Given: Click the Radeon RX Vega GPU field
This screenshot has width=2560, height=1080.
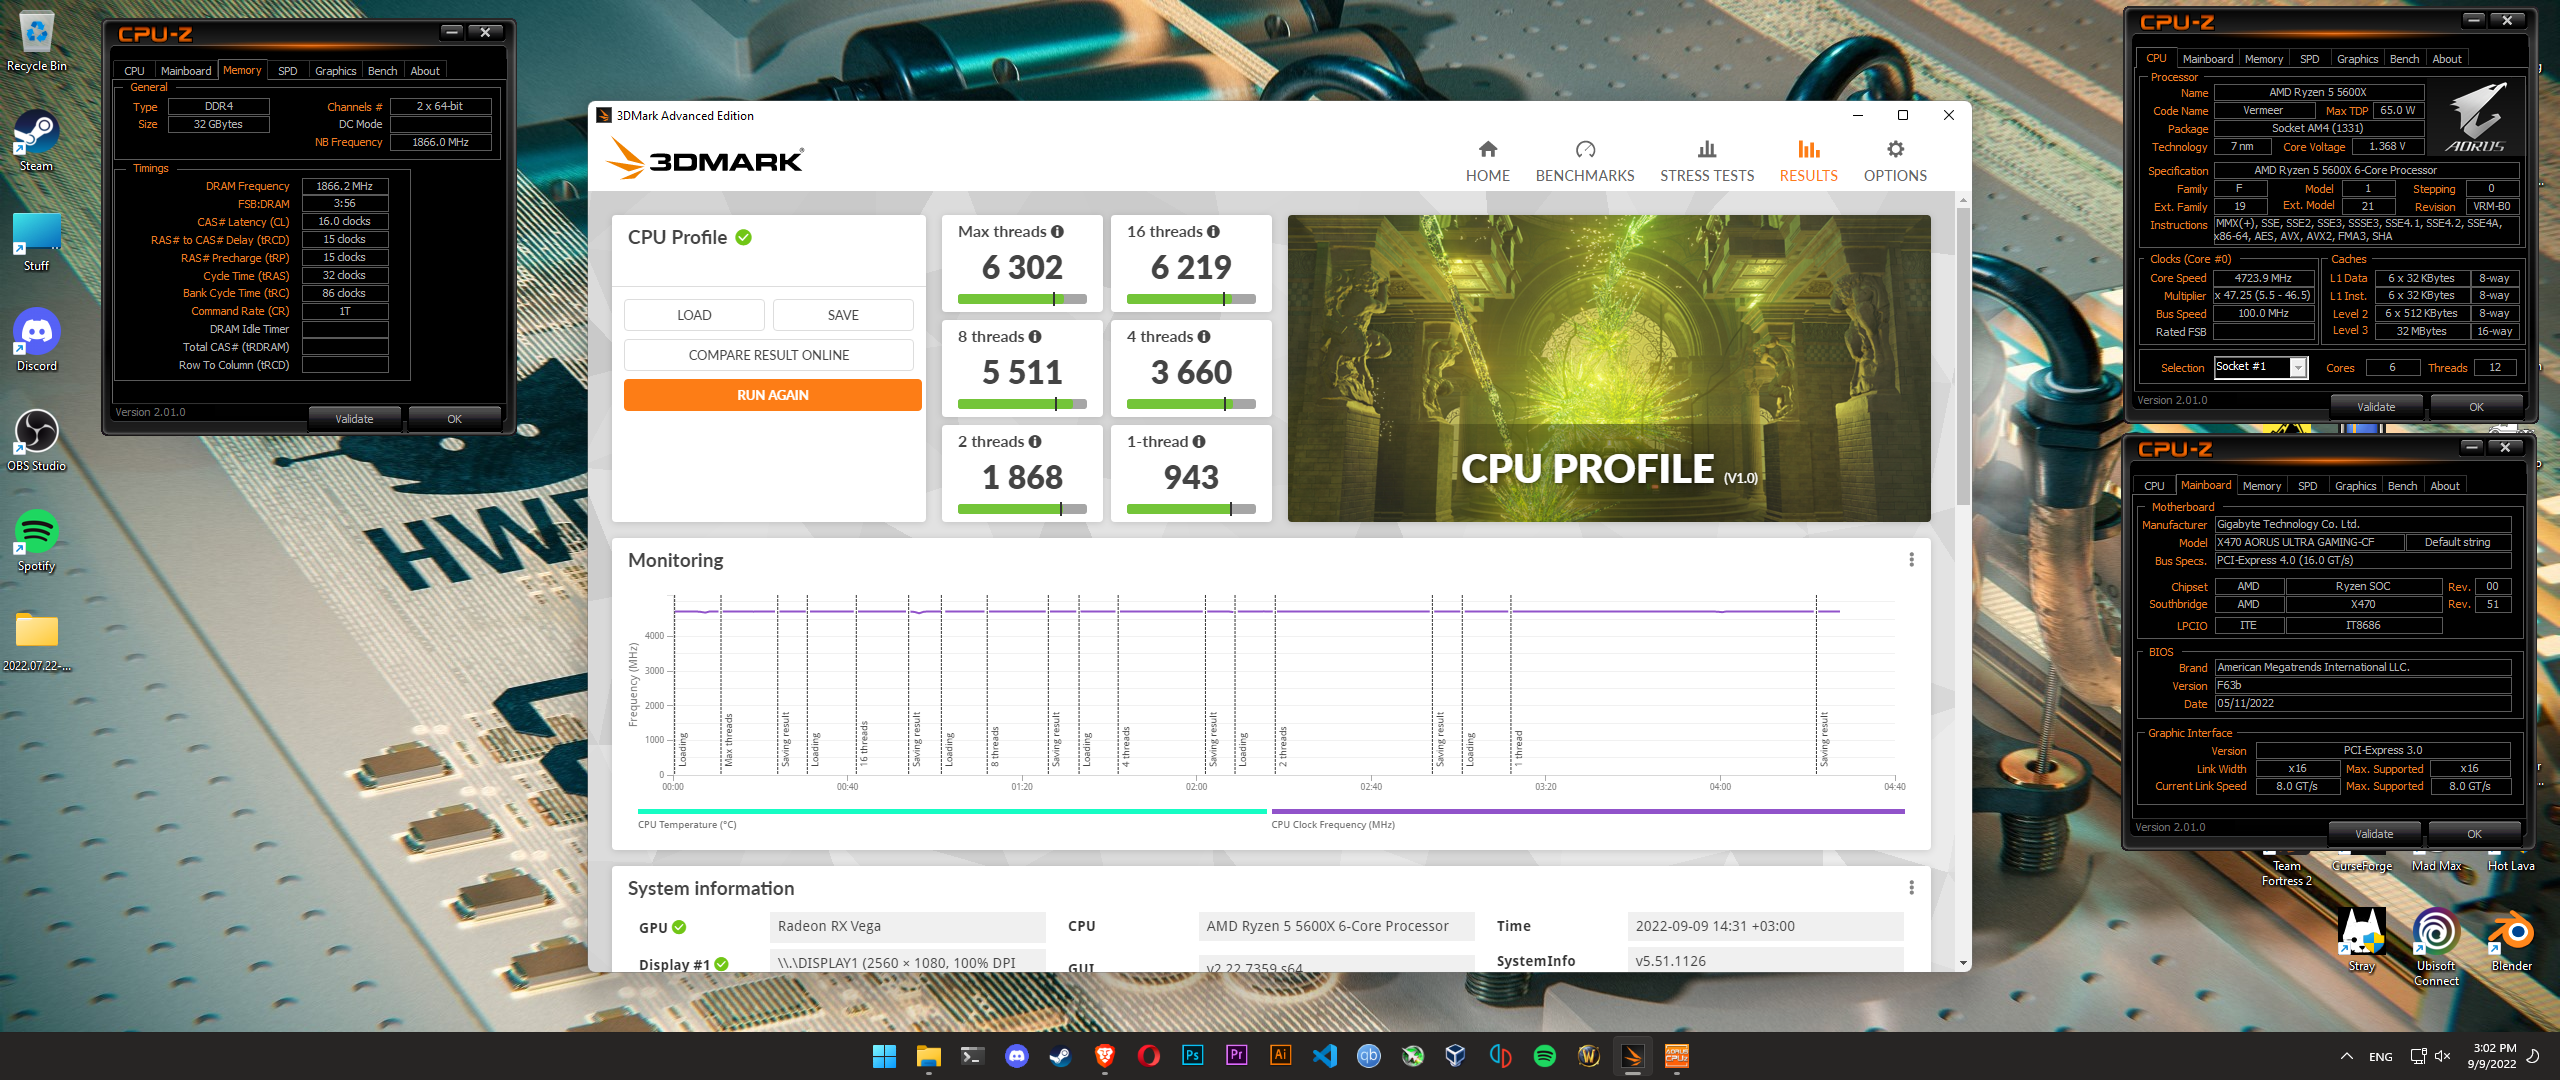Looking at the screenshot, I should pos(908,927).
